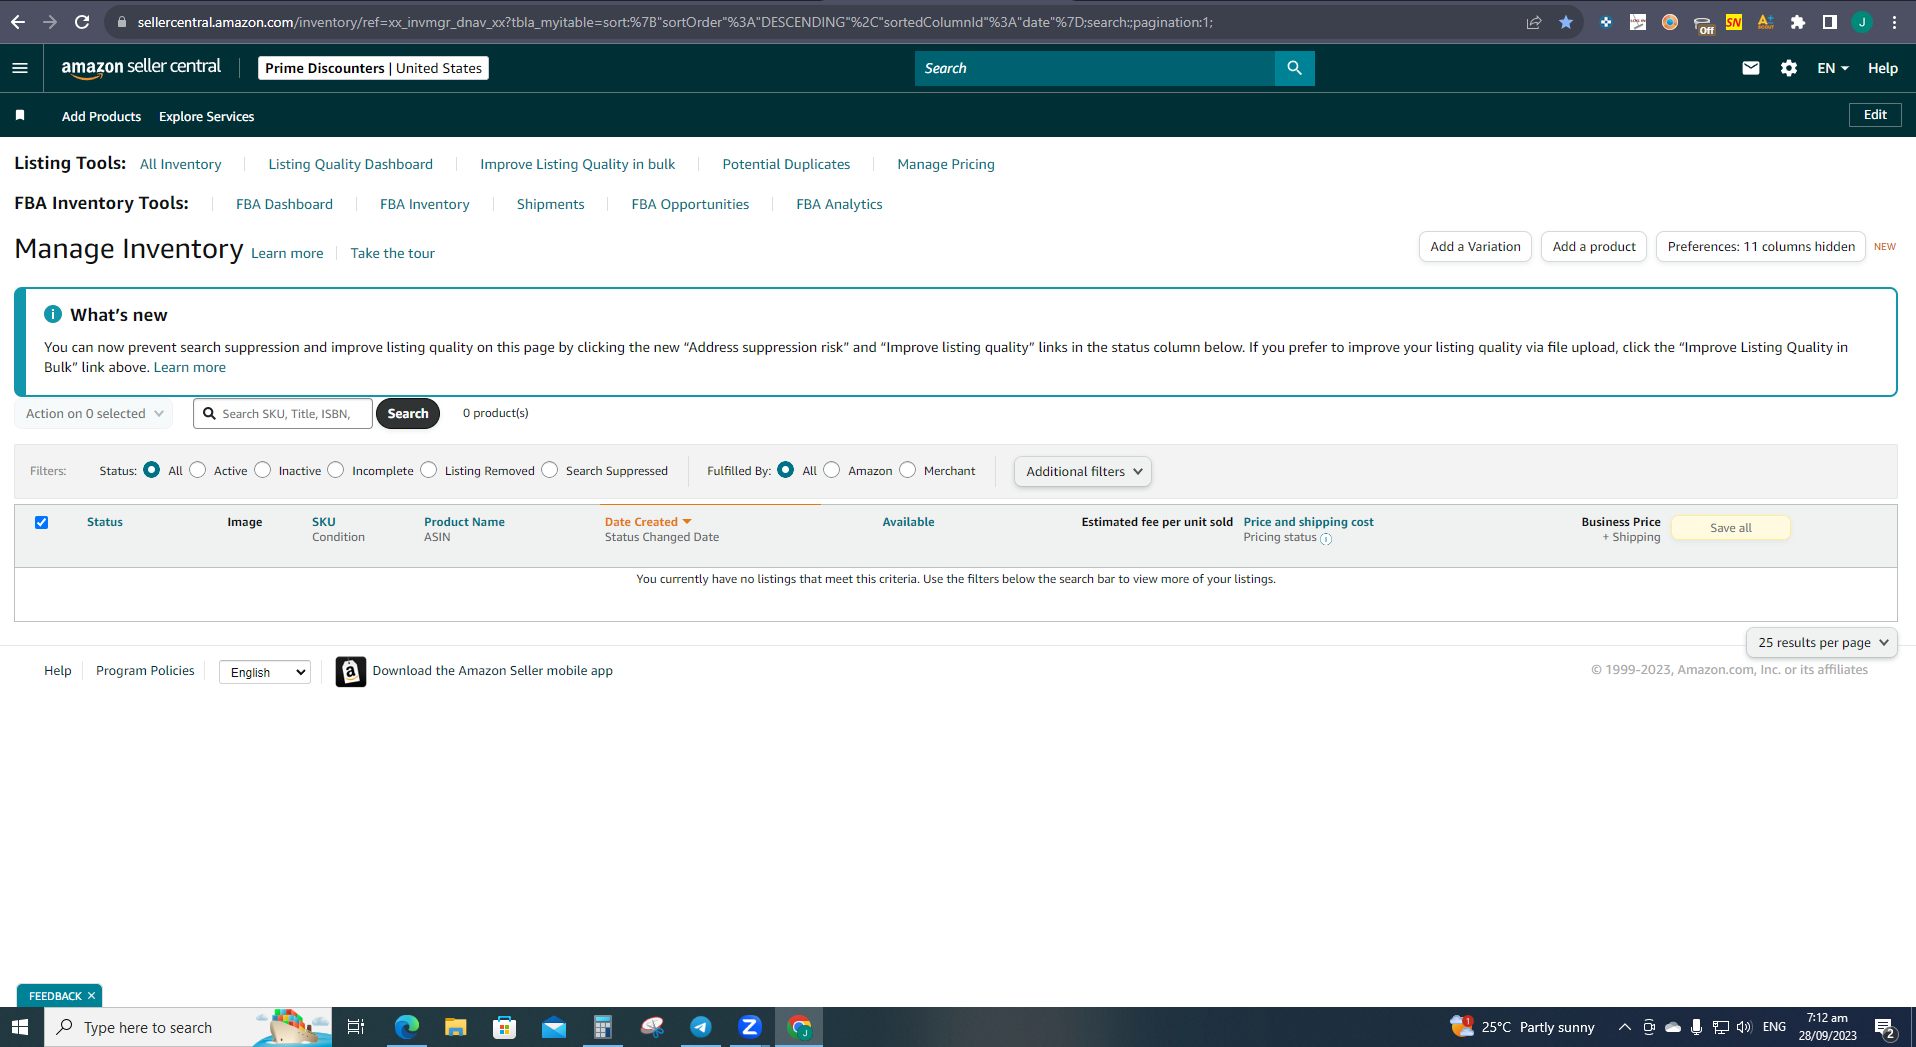This screenshot has width=1916, height=1047.
Task: Open the EN language selector in header
Action: pyautogui.click(x=1833, y=68)
